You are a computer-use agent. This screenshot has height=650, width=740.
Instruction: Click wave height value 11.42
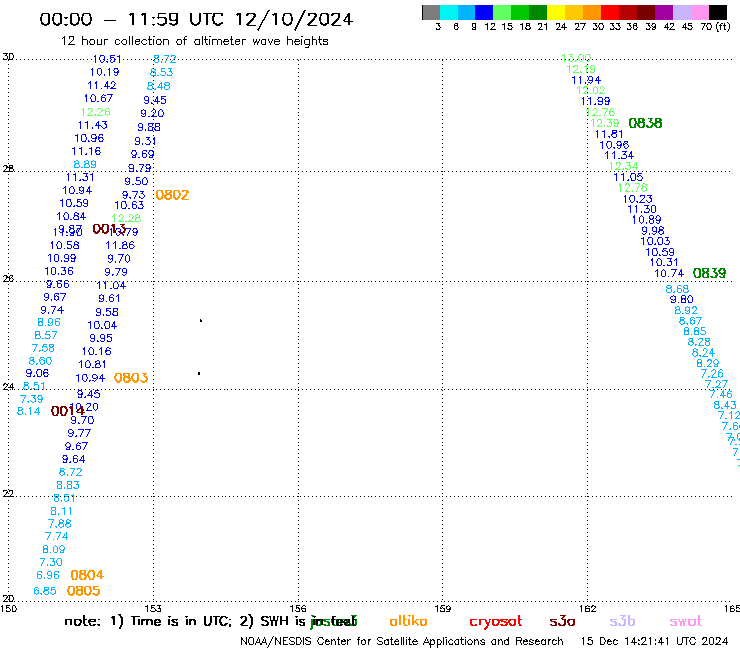101,85
